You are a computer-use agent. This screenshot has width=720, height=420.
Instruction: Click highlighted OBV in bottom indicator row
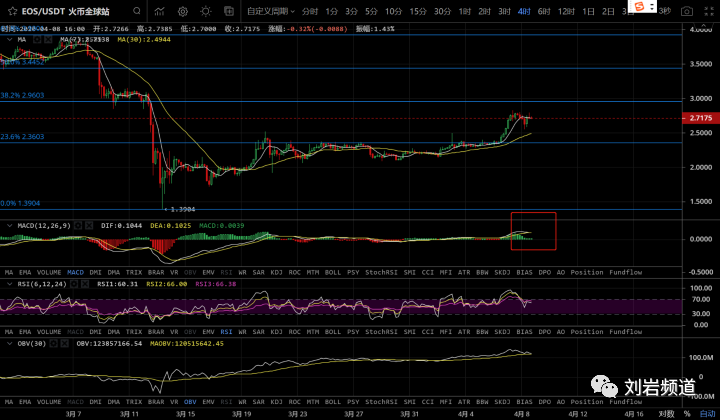[x=190, y=402]
